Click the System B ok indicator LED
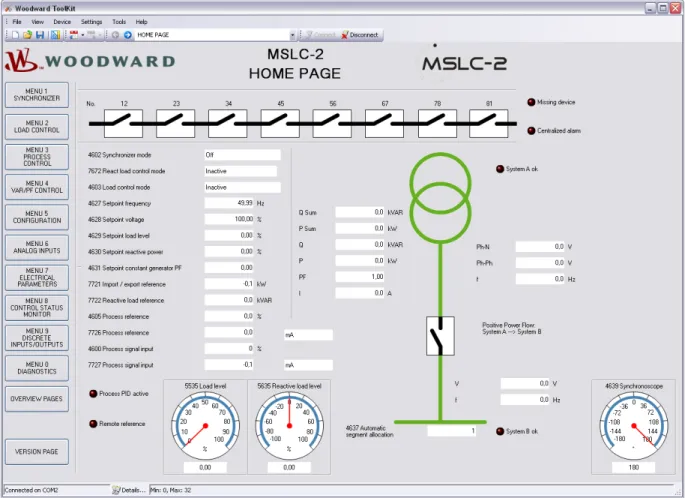 point(500,432)
